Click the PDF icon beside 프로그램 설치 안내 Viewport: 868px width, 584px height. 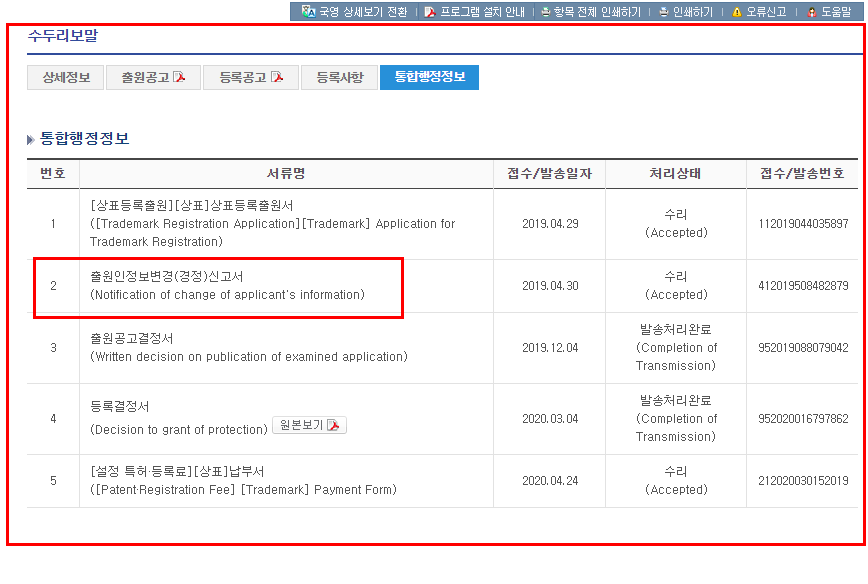point(430,12)
